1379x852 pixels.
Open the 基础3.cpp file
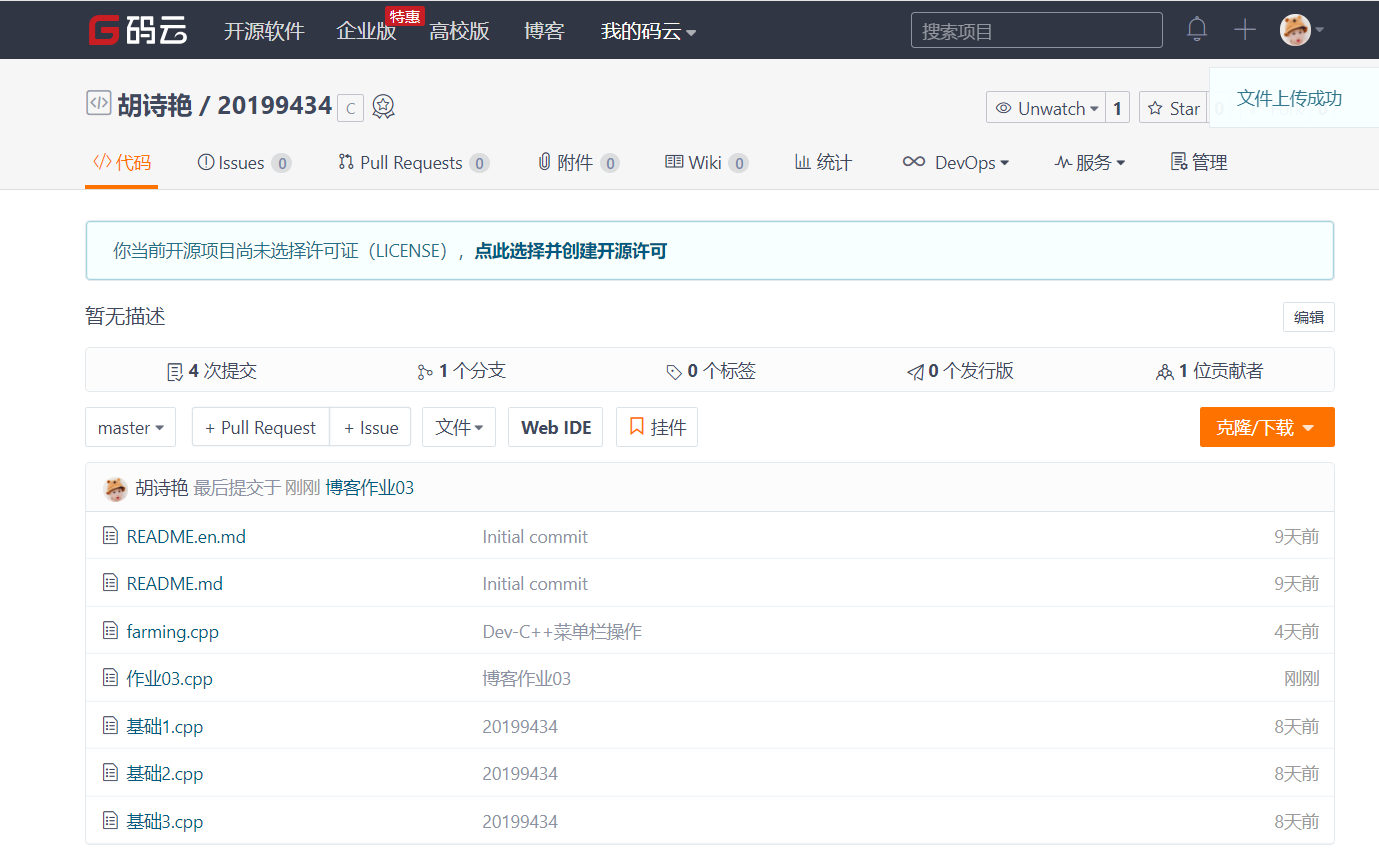pyautogui.click(x=165, y=821)
